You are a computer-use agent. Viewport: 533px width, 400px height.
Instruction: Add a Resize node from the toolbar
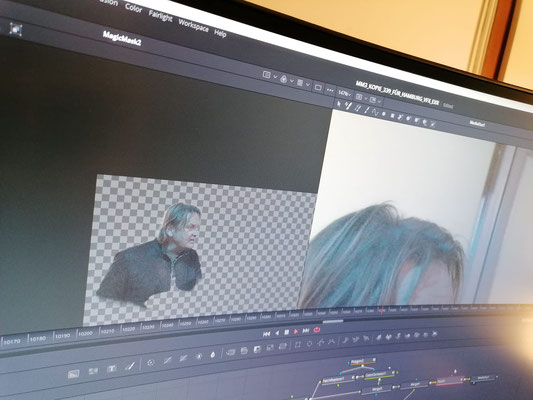(x=270, y=348)
